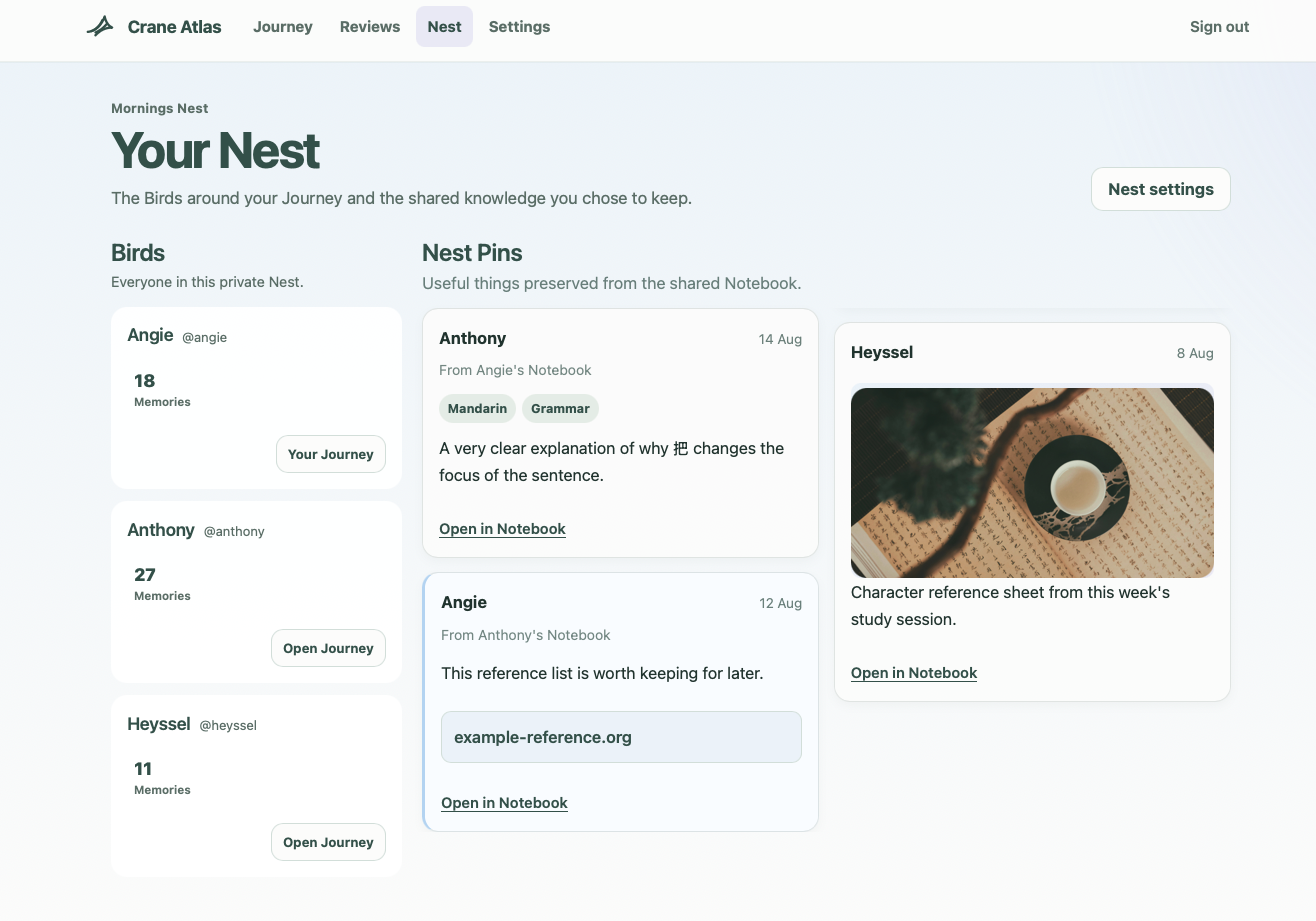Open Journey for Anthony
The image size is (1316, 921).
[328, 648]
